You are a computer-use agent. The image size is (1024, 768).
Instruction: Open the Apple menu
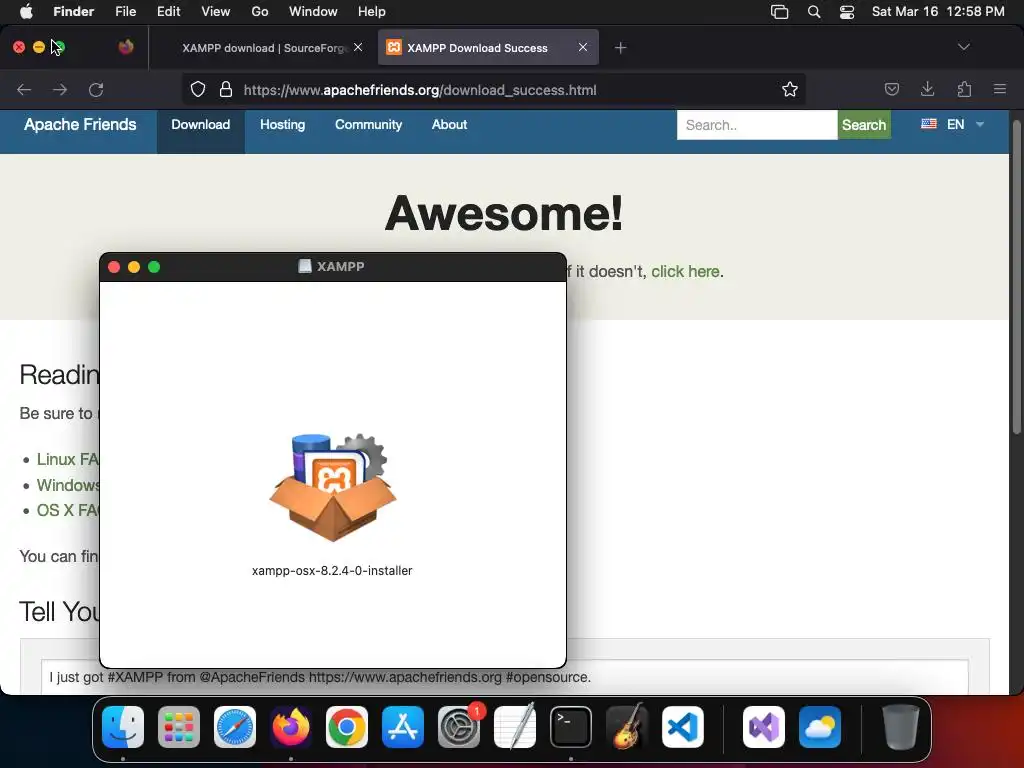pyautogui.click(x=26, y=12)
